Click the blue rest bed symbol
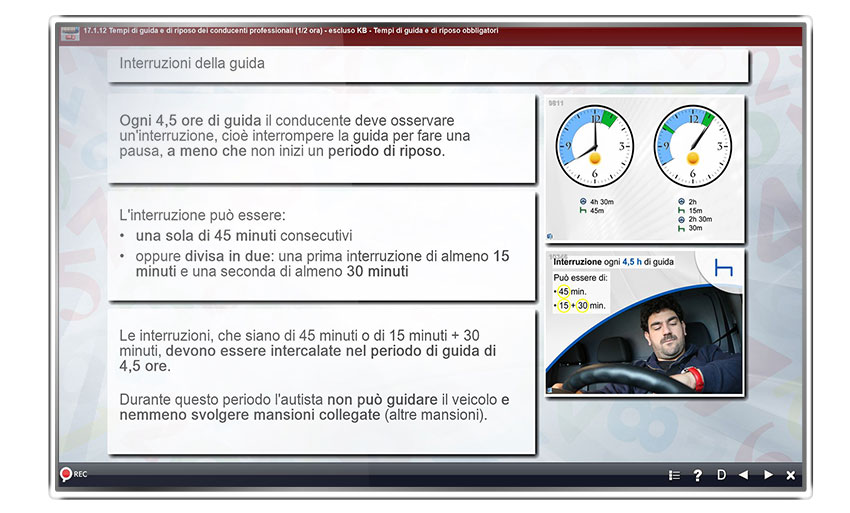Viewport: 850px width, 513px height. (724, 269)
